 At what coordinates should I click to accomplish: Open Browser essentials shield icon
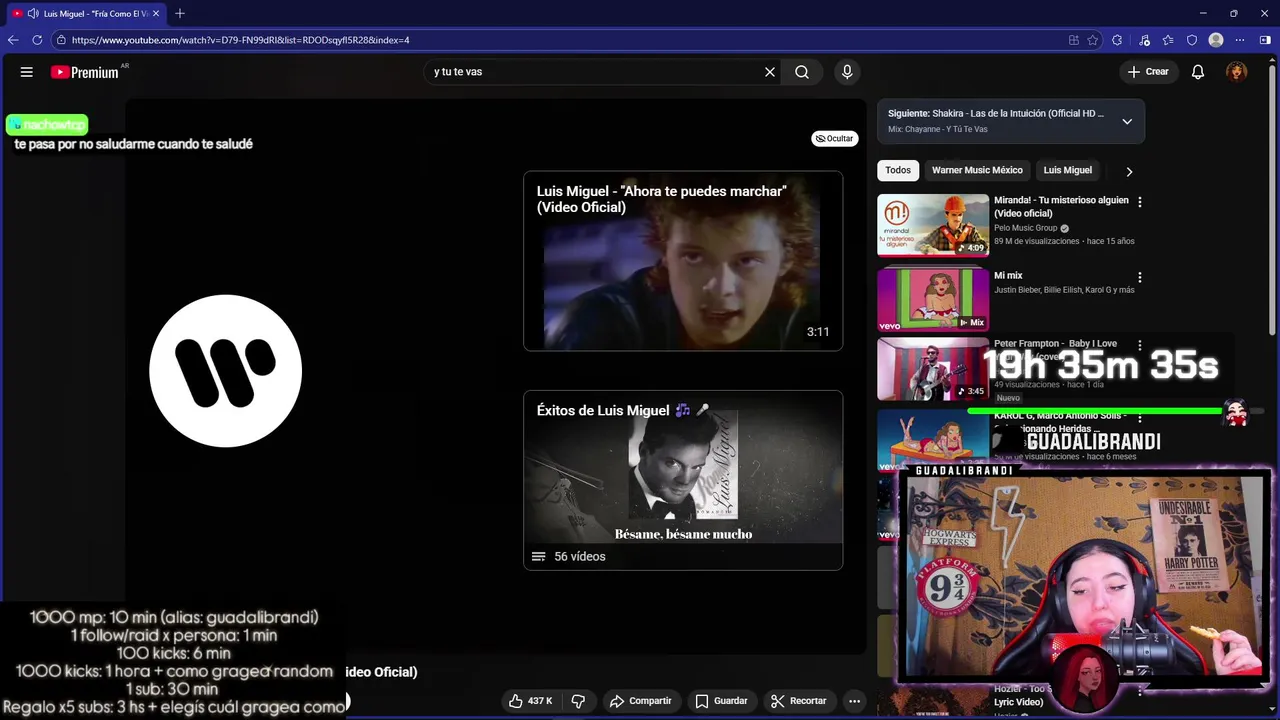pyautogui.click(x=1192, y=40)
